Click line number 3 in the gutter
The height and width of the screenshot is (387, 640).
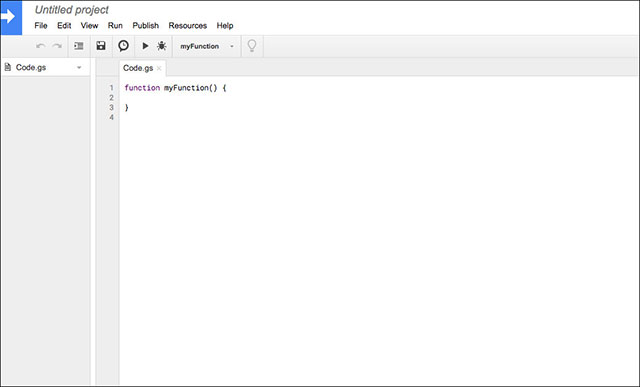pyautogui.click(x=111, y=107)
